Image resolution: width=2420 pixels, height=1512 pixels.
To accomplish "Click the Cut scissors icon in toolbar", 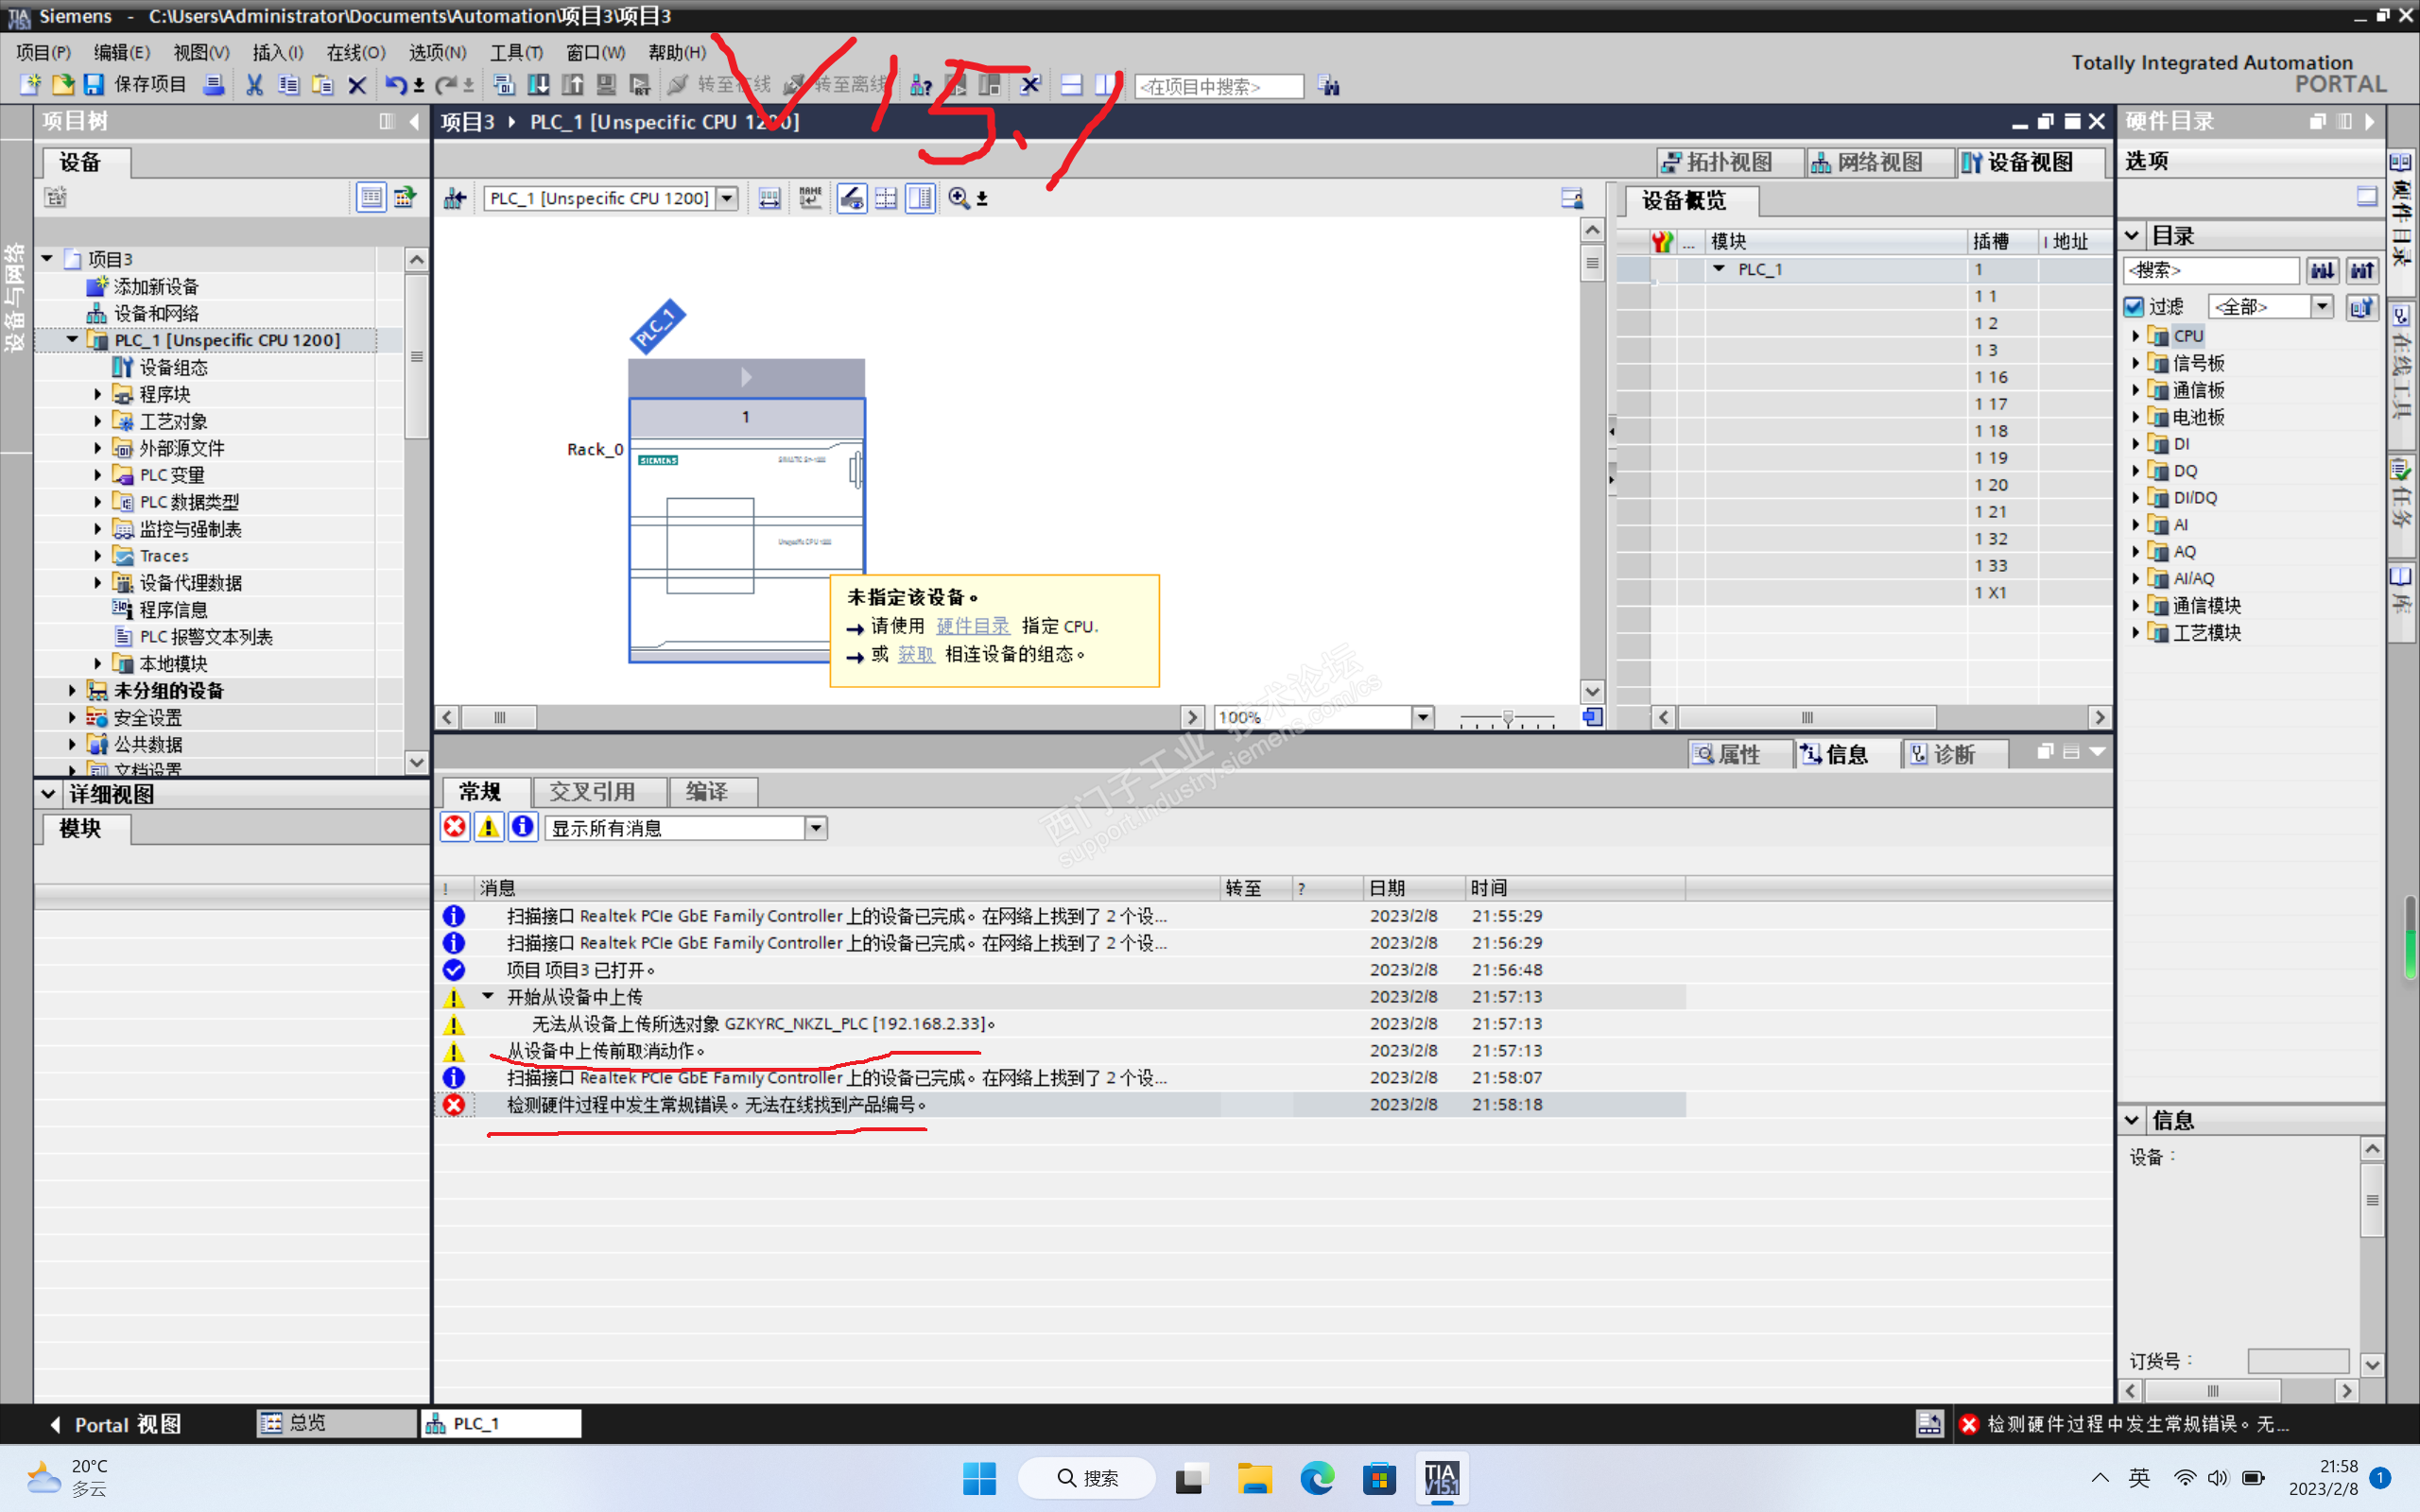I will click(255, 85).
